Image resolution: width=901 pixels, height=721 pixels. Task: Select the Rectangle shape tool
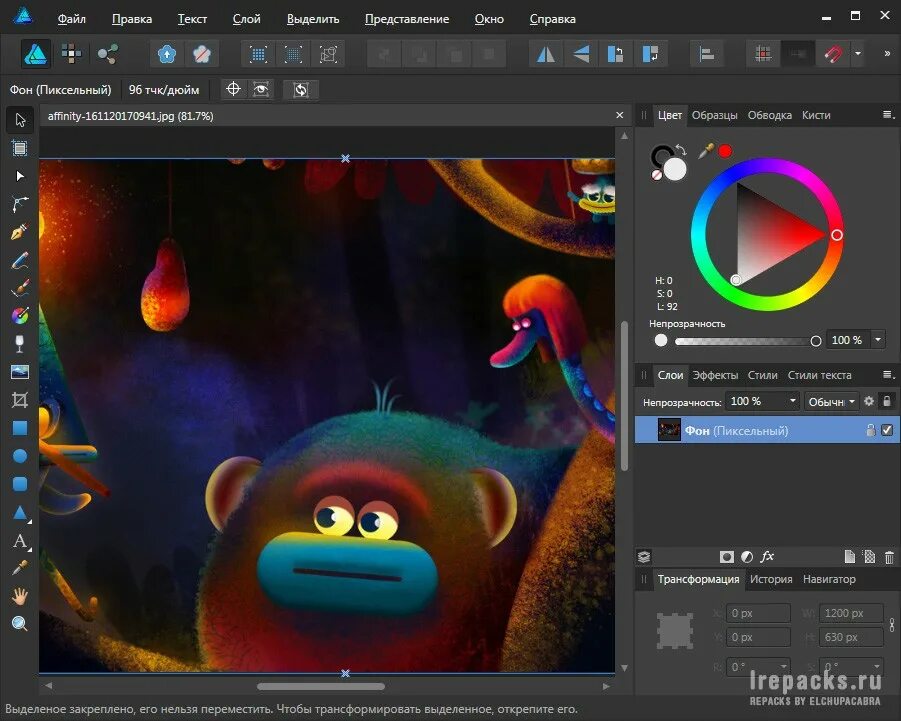click(20, 428)
